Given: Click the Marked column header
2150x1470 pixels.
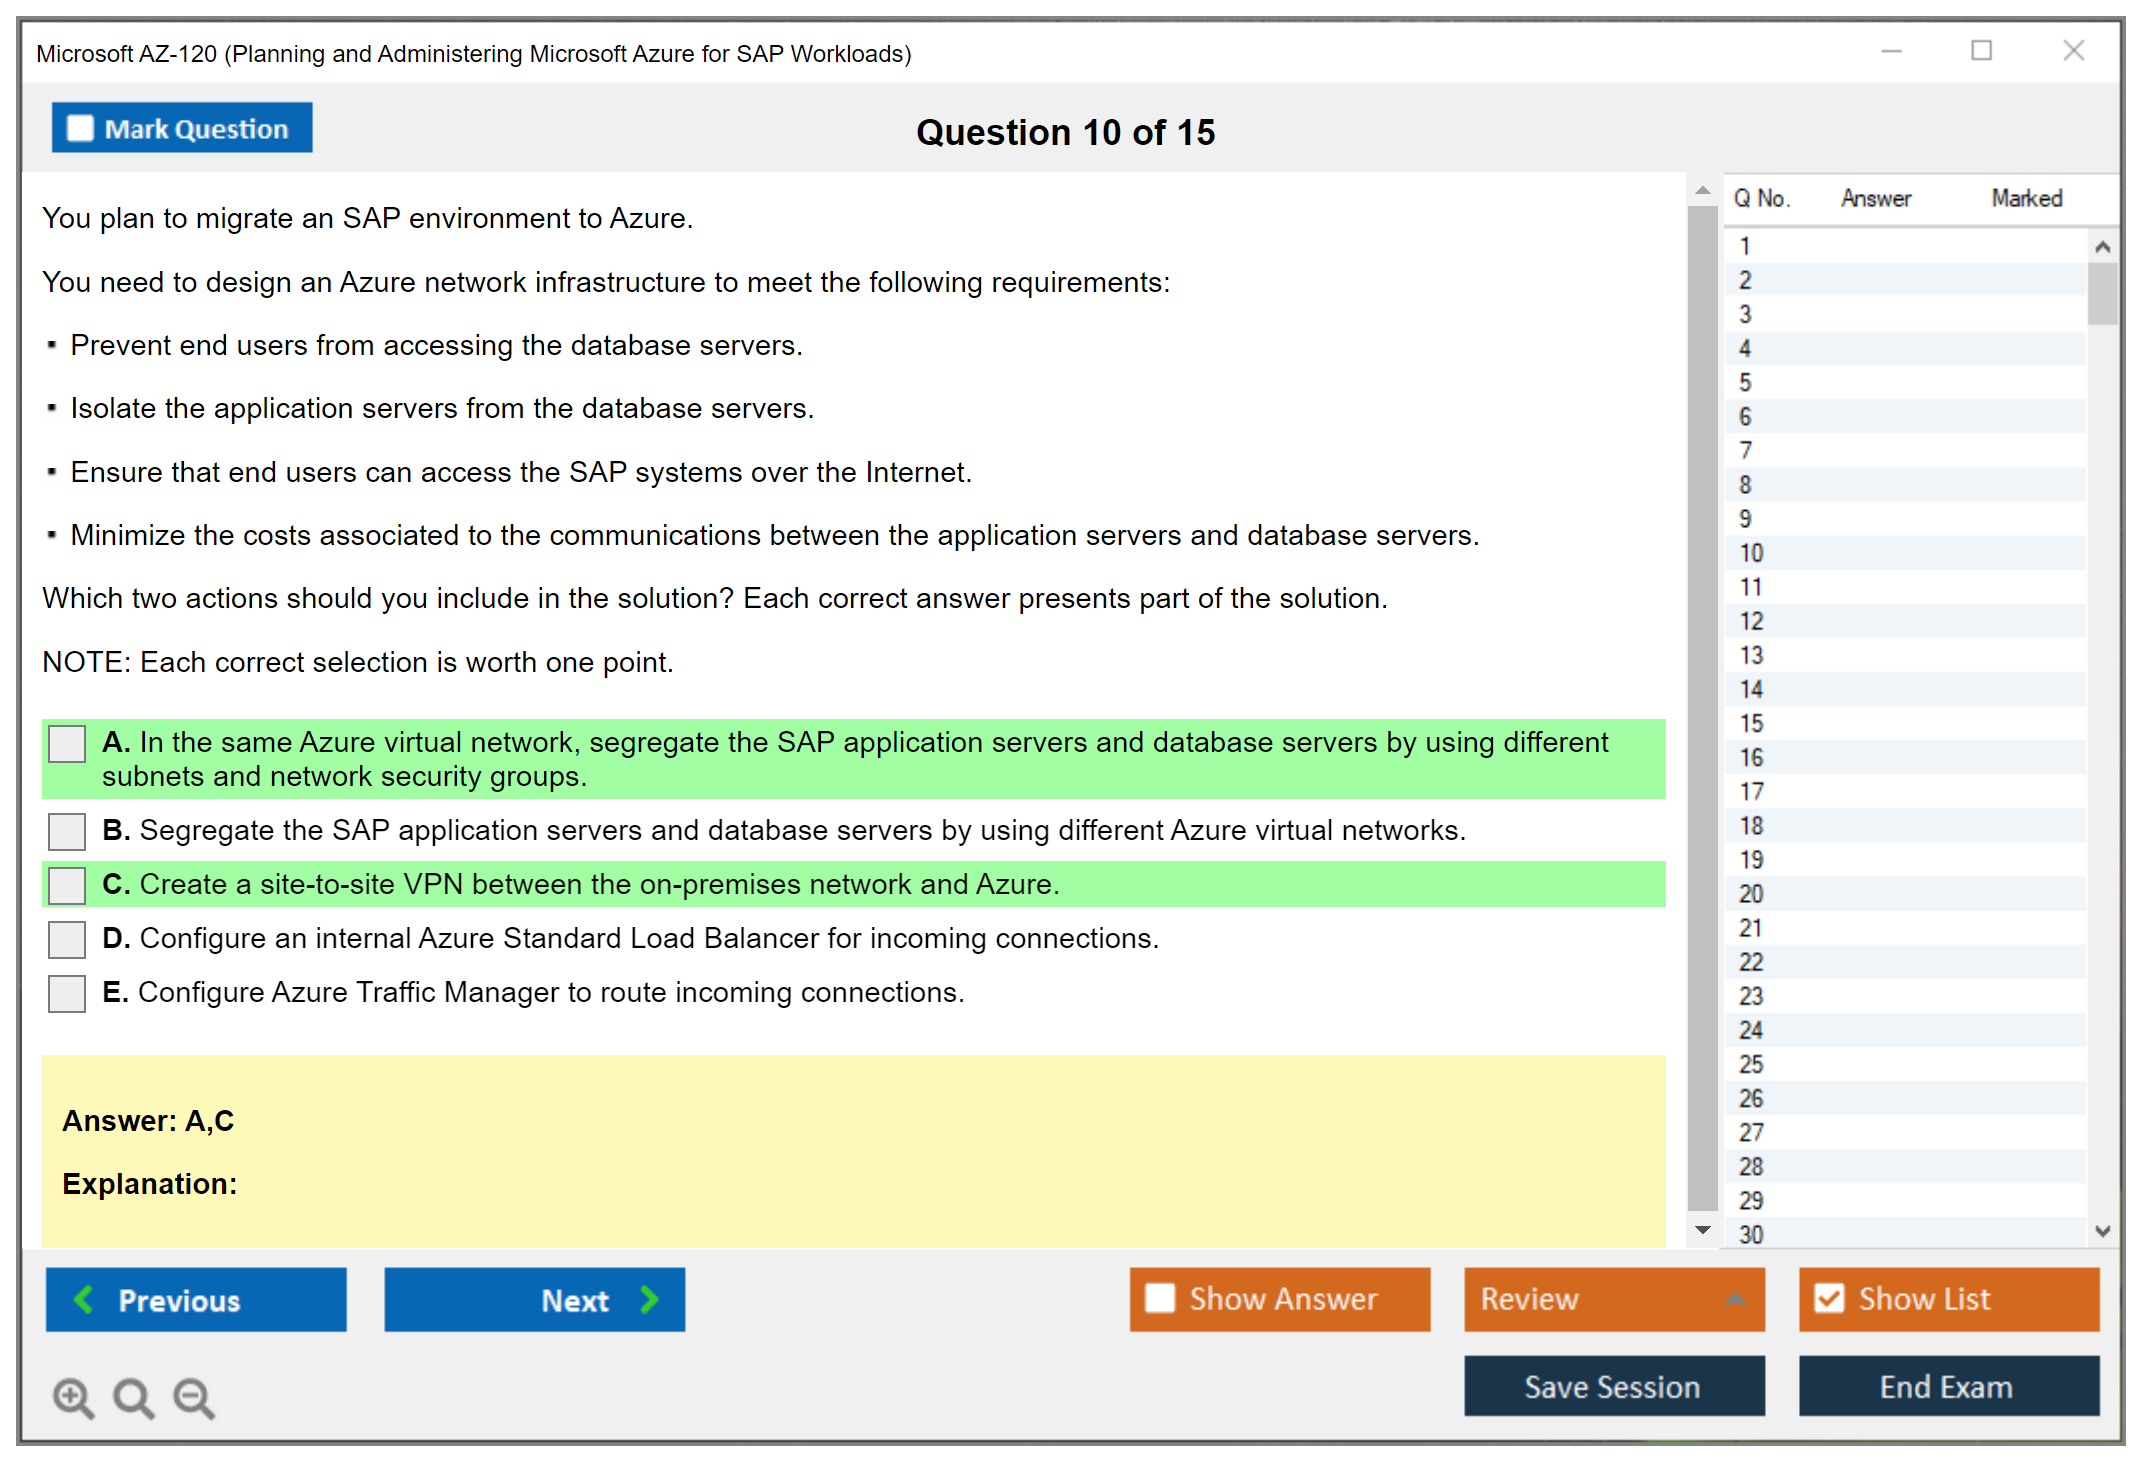Looking at the screenshot, I should pyautogui.click(x=2026, y=198).
